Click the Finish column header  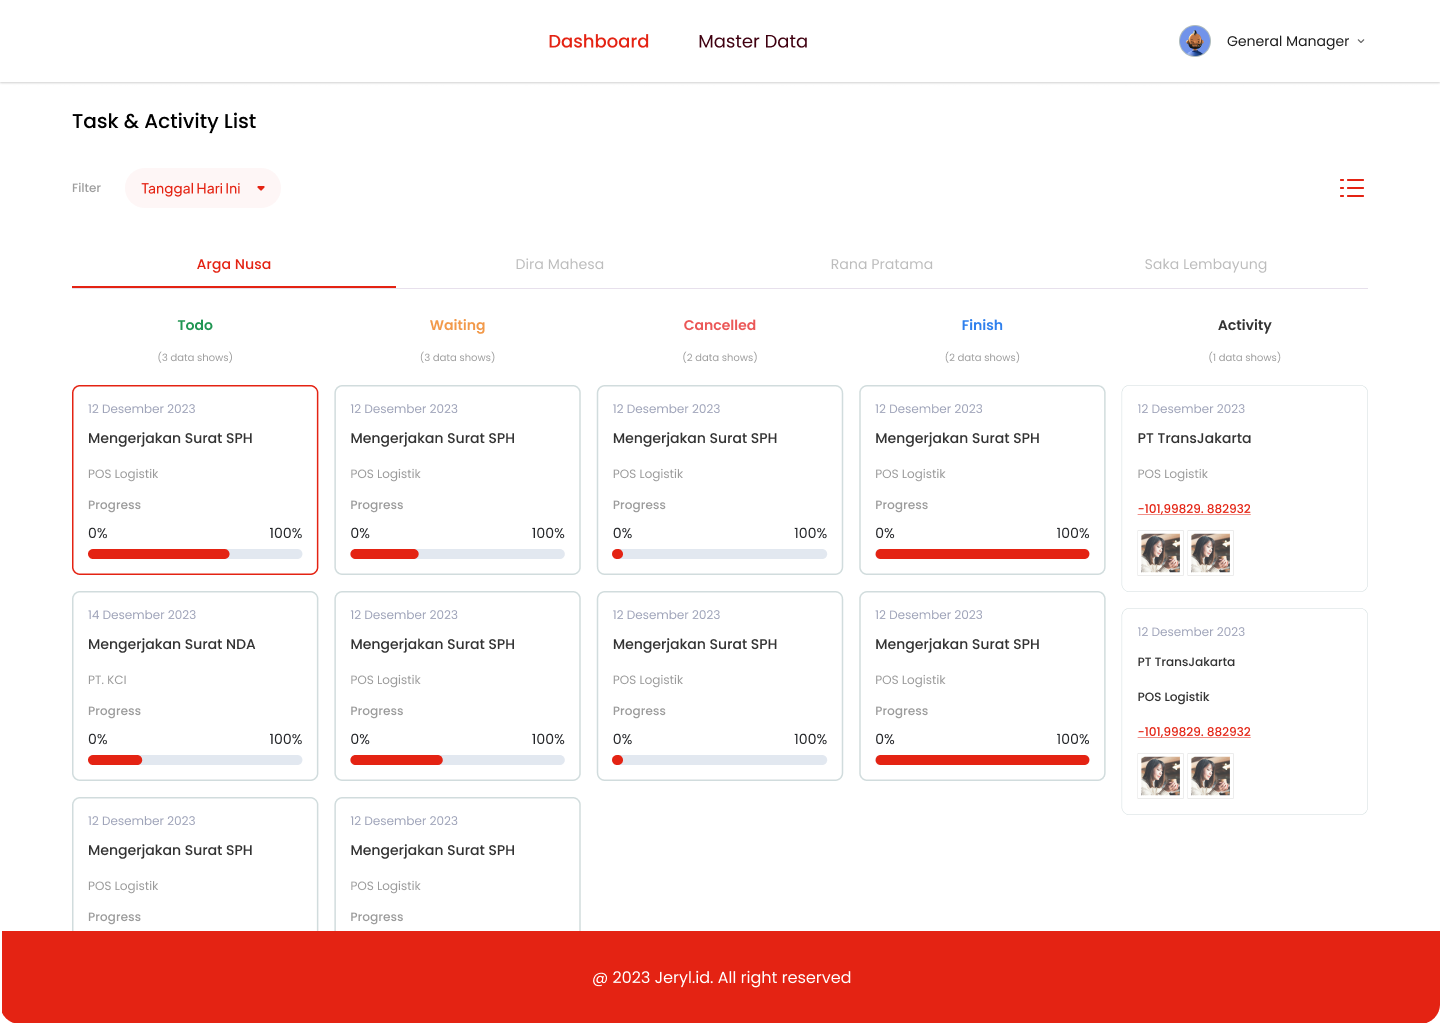[x=981, y=325]
